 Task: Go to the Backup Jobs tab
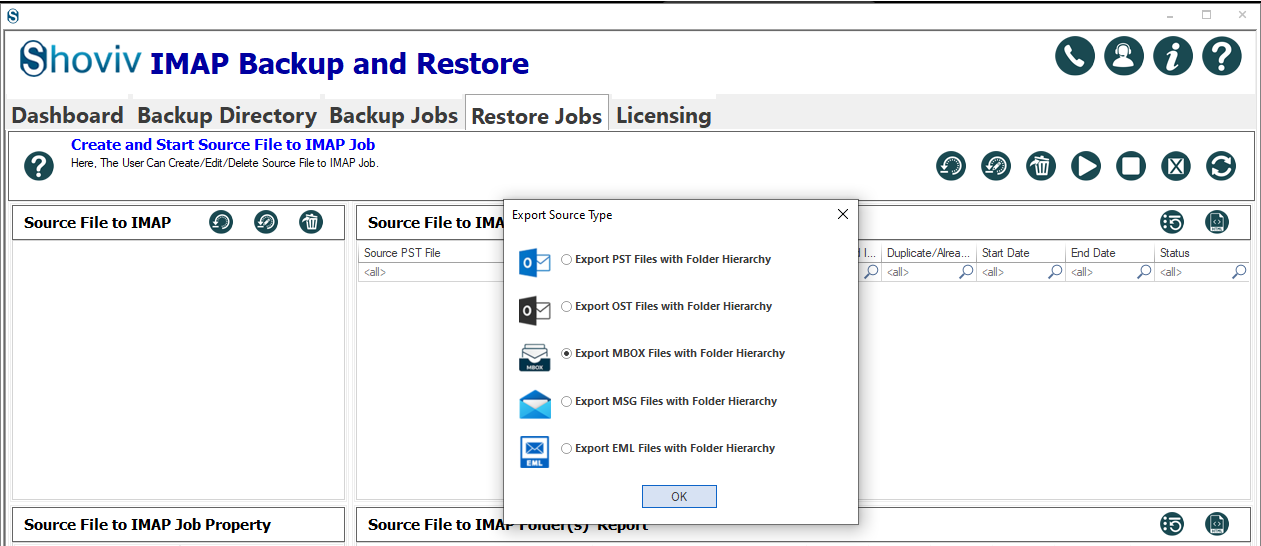point(393,115)
